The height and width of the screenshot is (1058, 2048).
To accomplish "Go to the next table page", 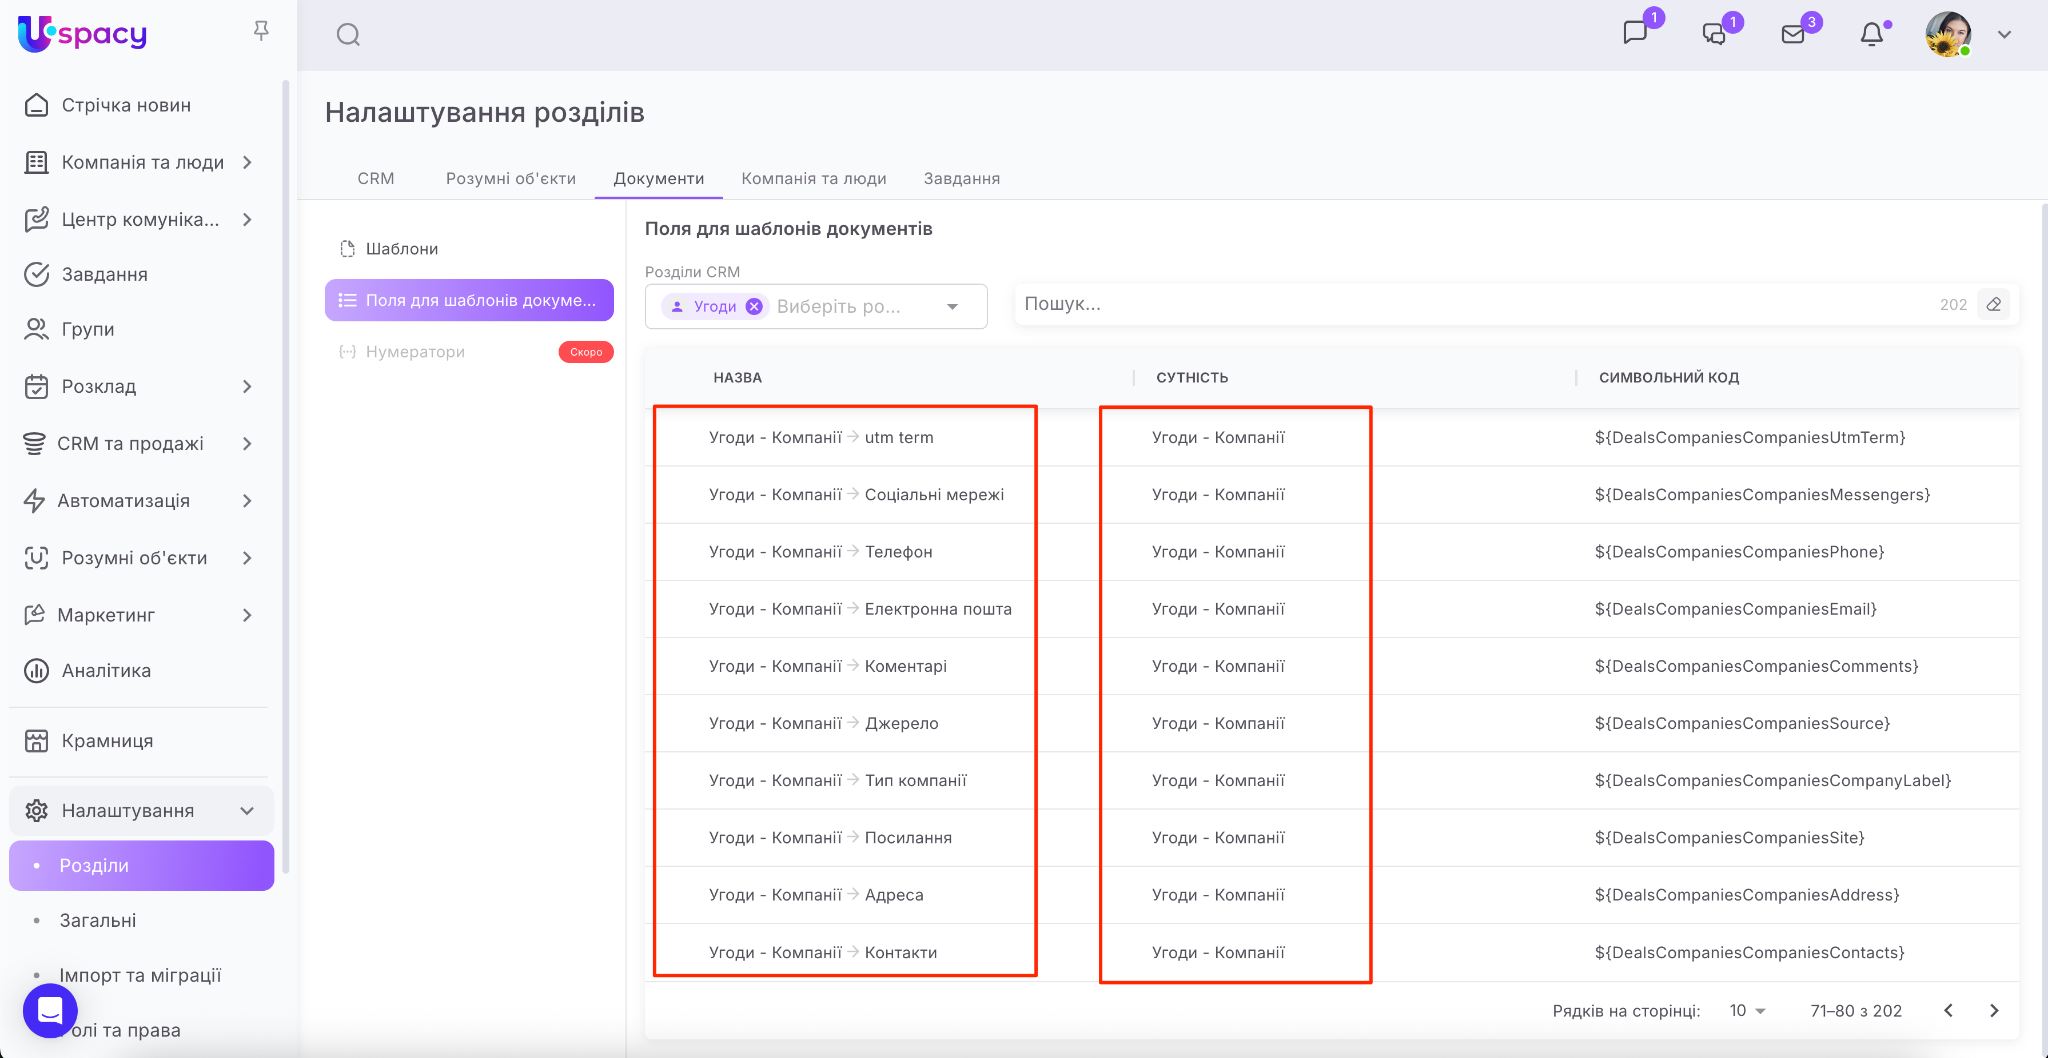I will click(1994, 1011).
